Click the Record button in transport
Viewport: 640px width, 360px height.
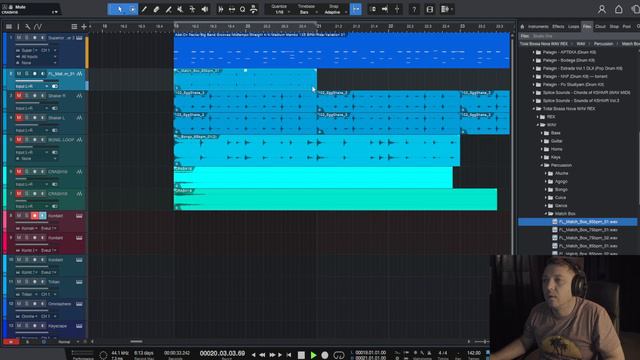coord(325,355)
